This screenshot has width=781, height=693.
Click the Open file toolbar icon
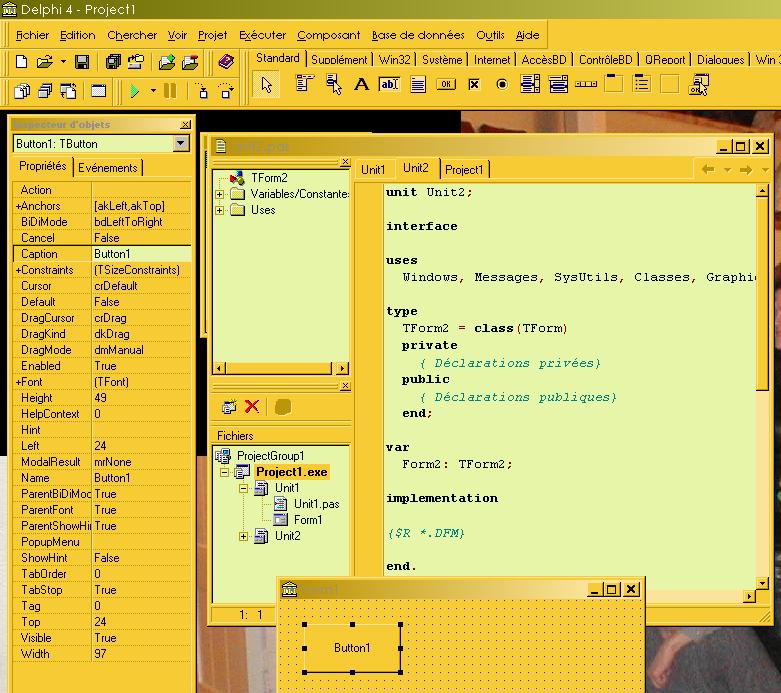(44, 62)
